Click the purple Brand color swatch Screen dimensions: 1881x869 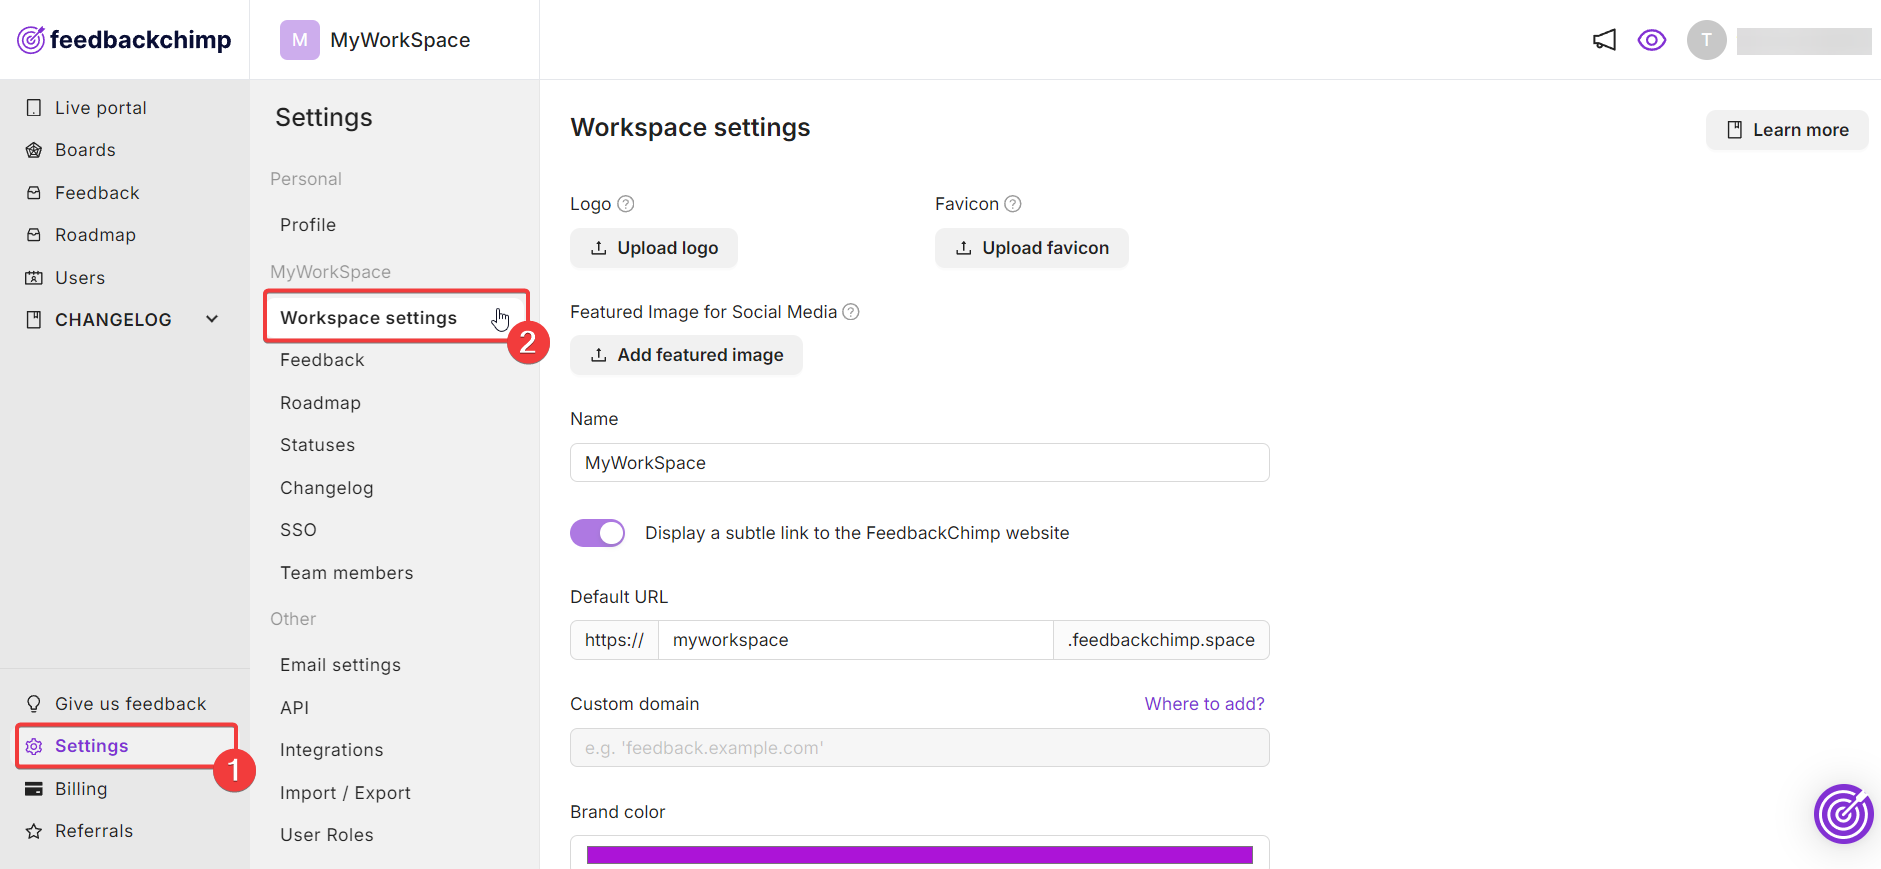pos(920,855)
